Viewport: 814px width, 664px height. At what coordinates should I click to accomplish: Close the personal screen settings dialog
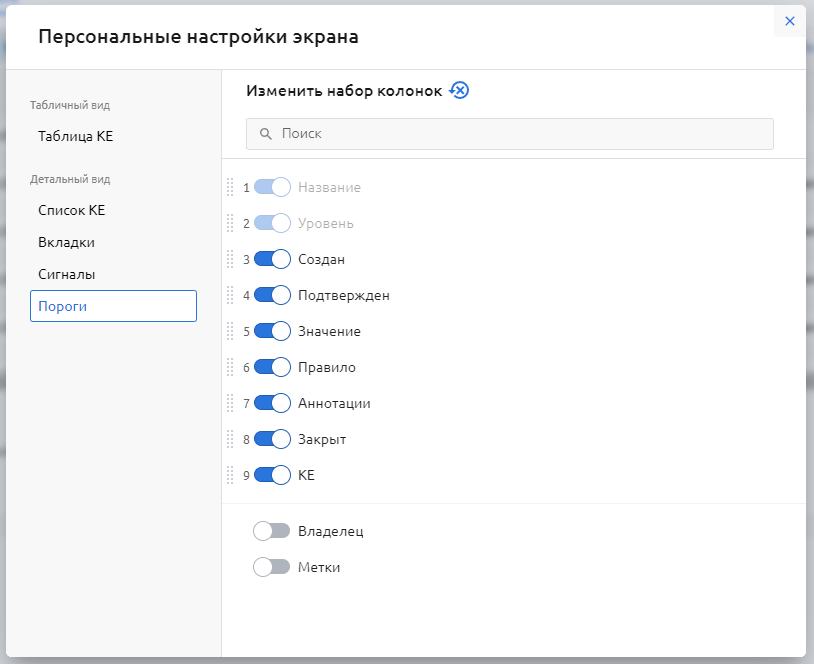[x=789, y=21]
